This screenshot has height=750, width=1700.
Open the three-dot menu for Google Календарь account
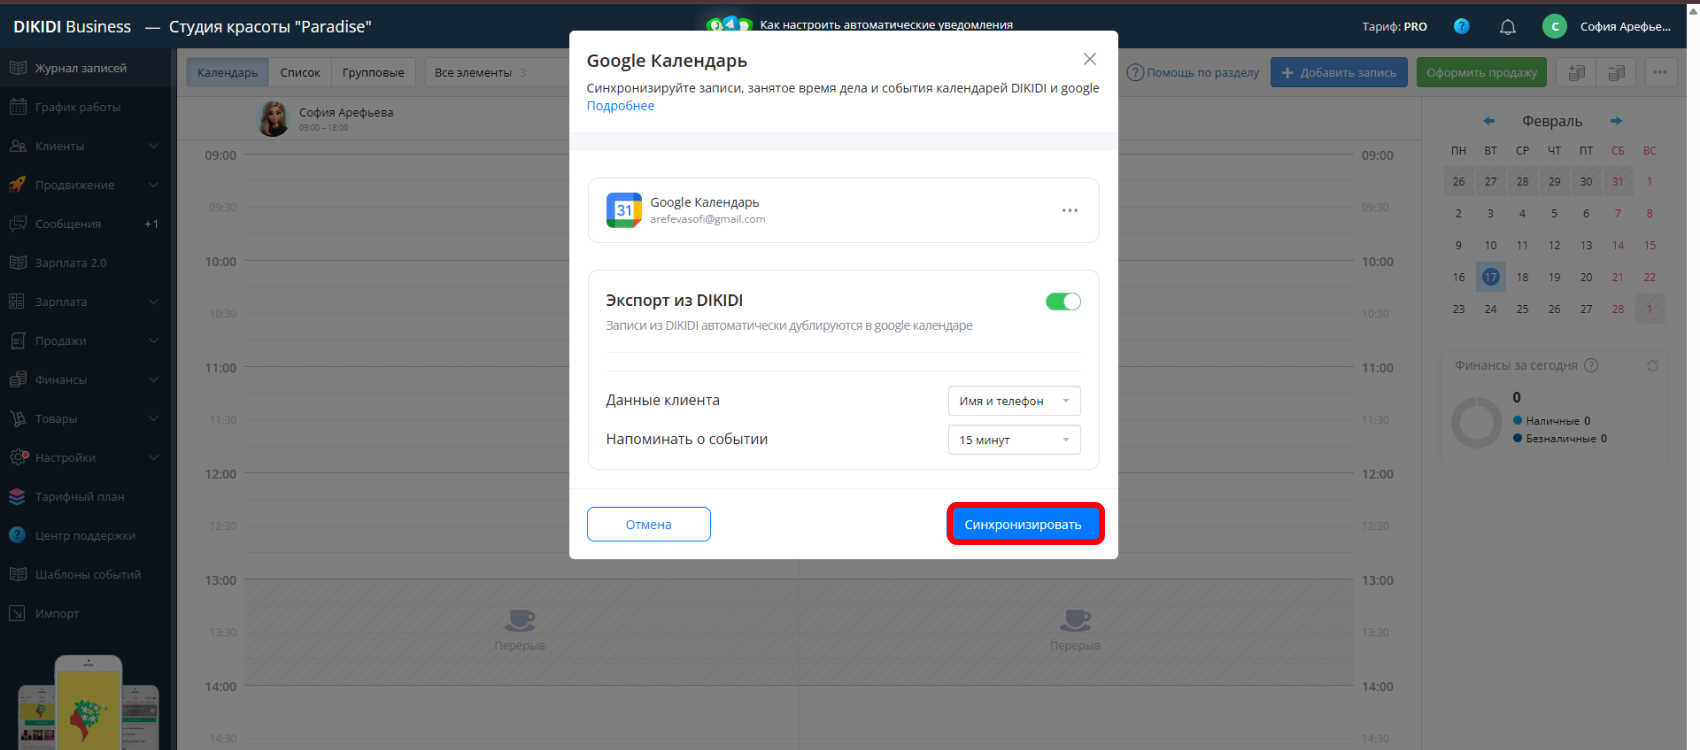click(x=1069, y=210)
